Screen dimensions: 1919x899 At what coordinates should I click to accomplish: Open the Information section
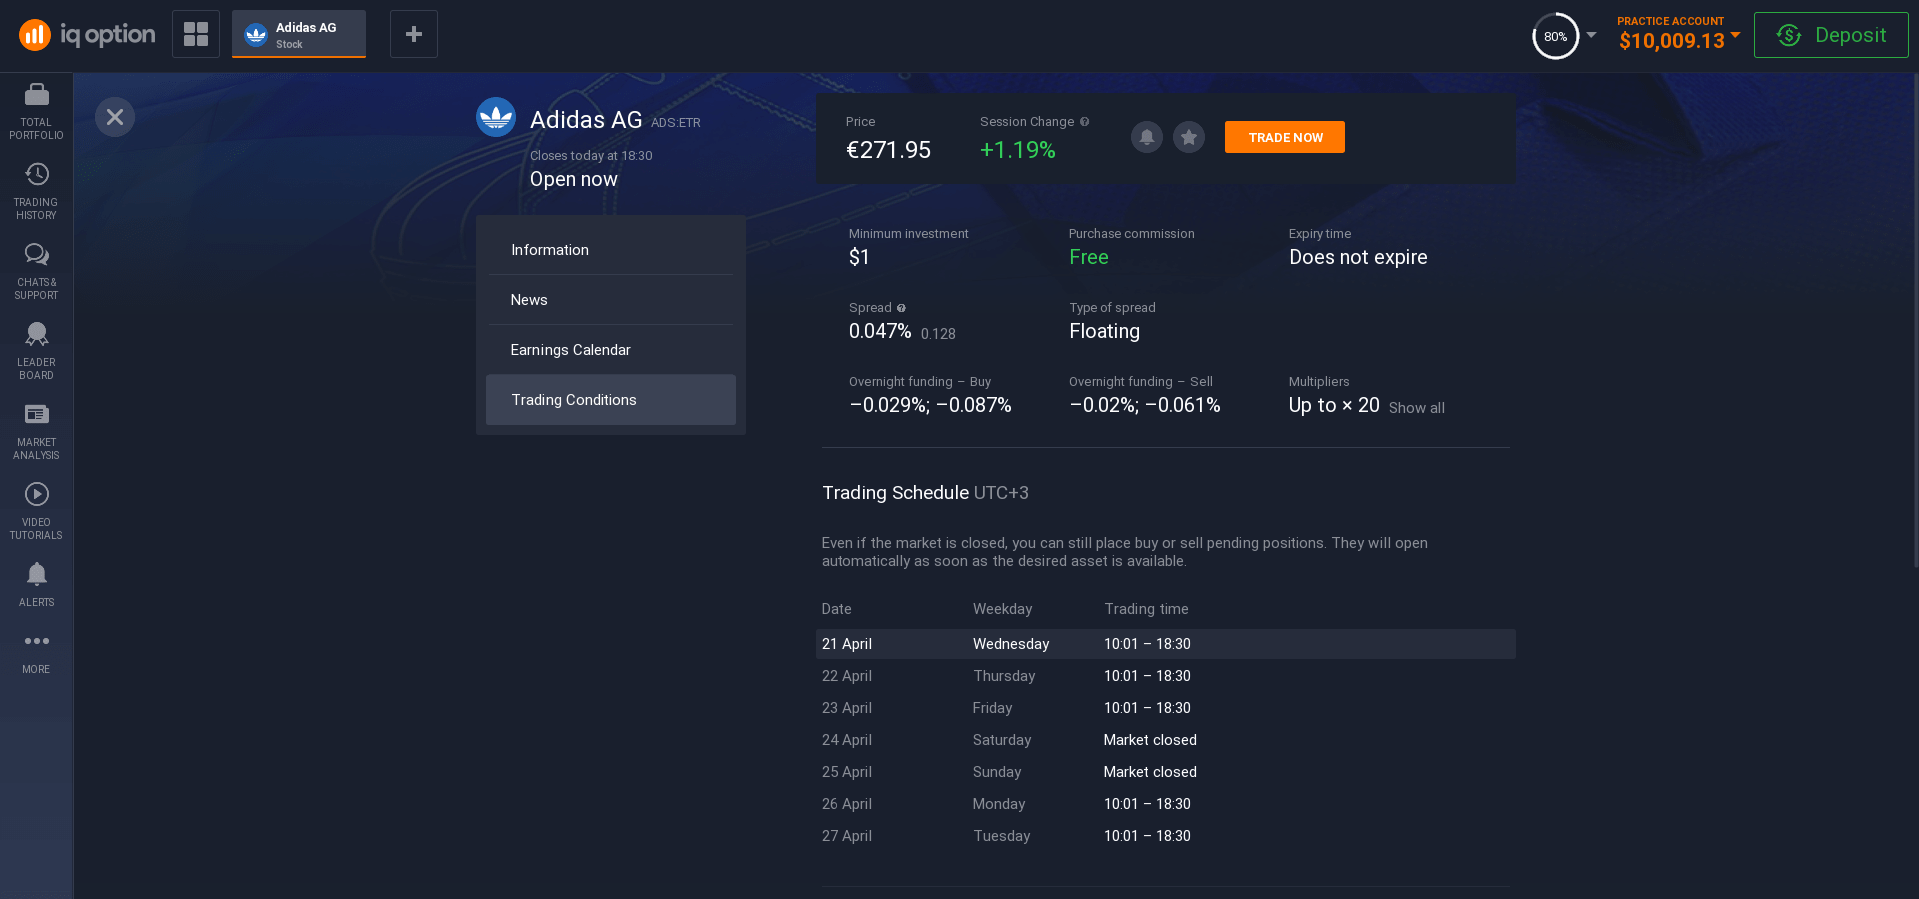[x=611, y=250]
